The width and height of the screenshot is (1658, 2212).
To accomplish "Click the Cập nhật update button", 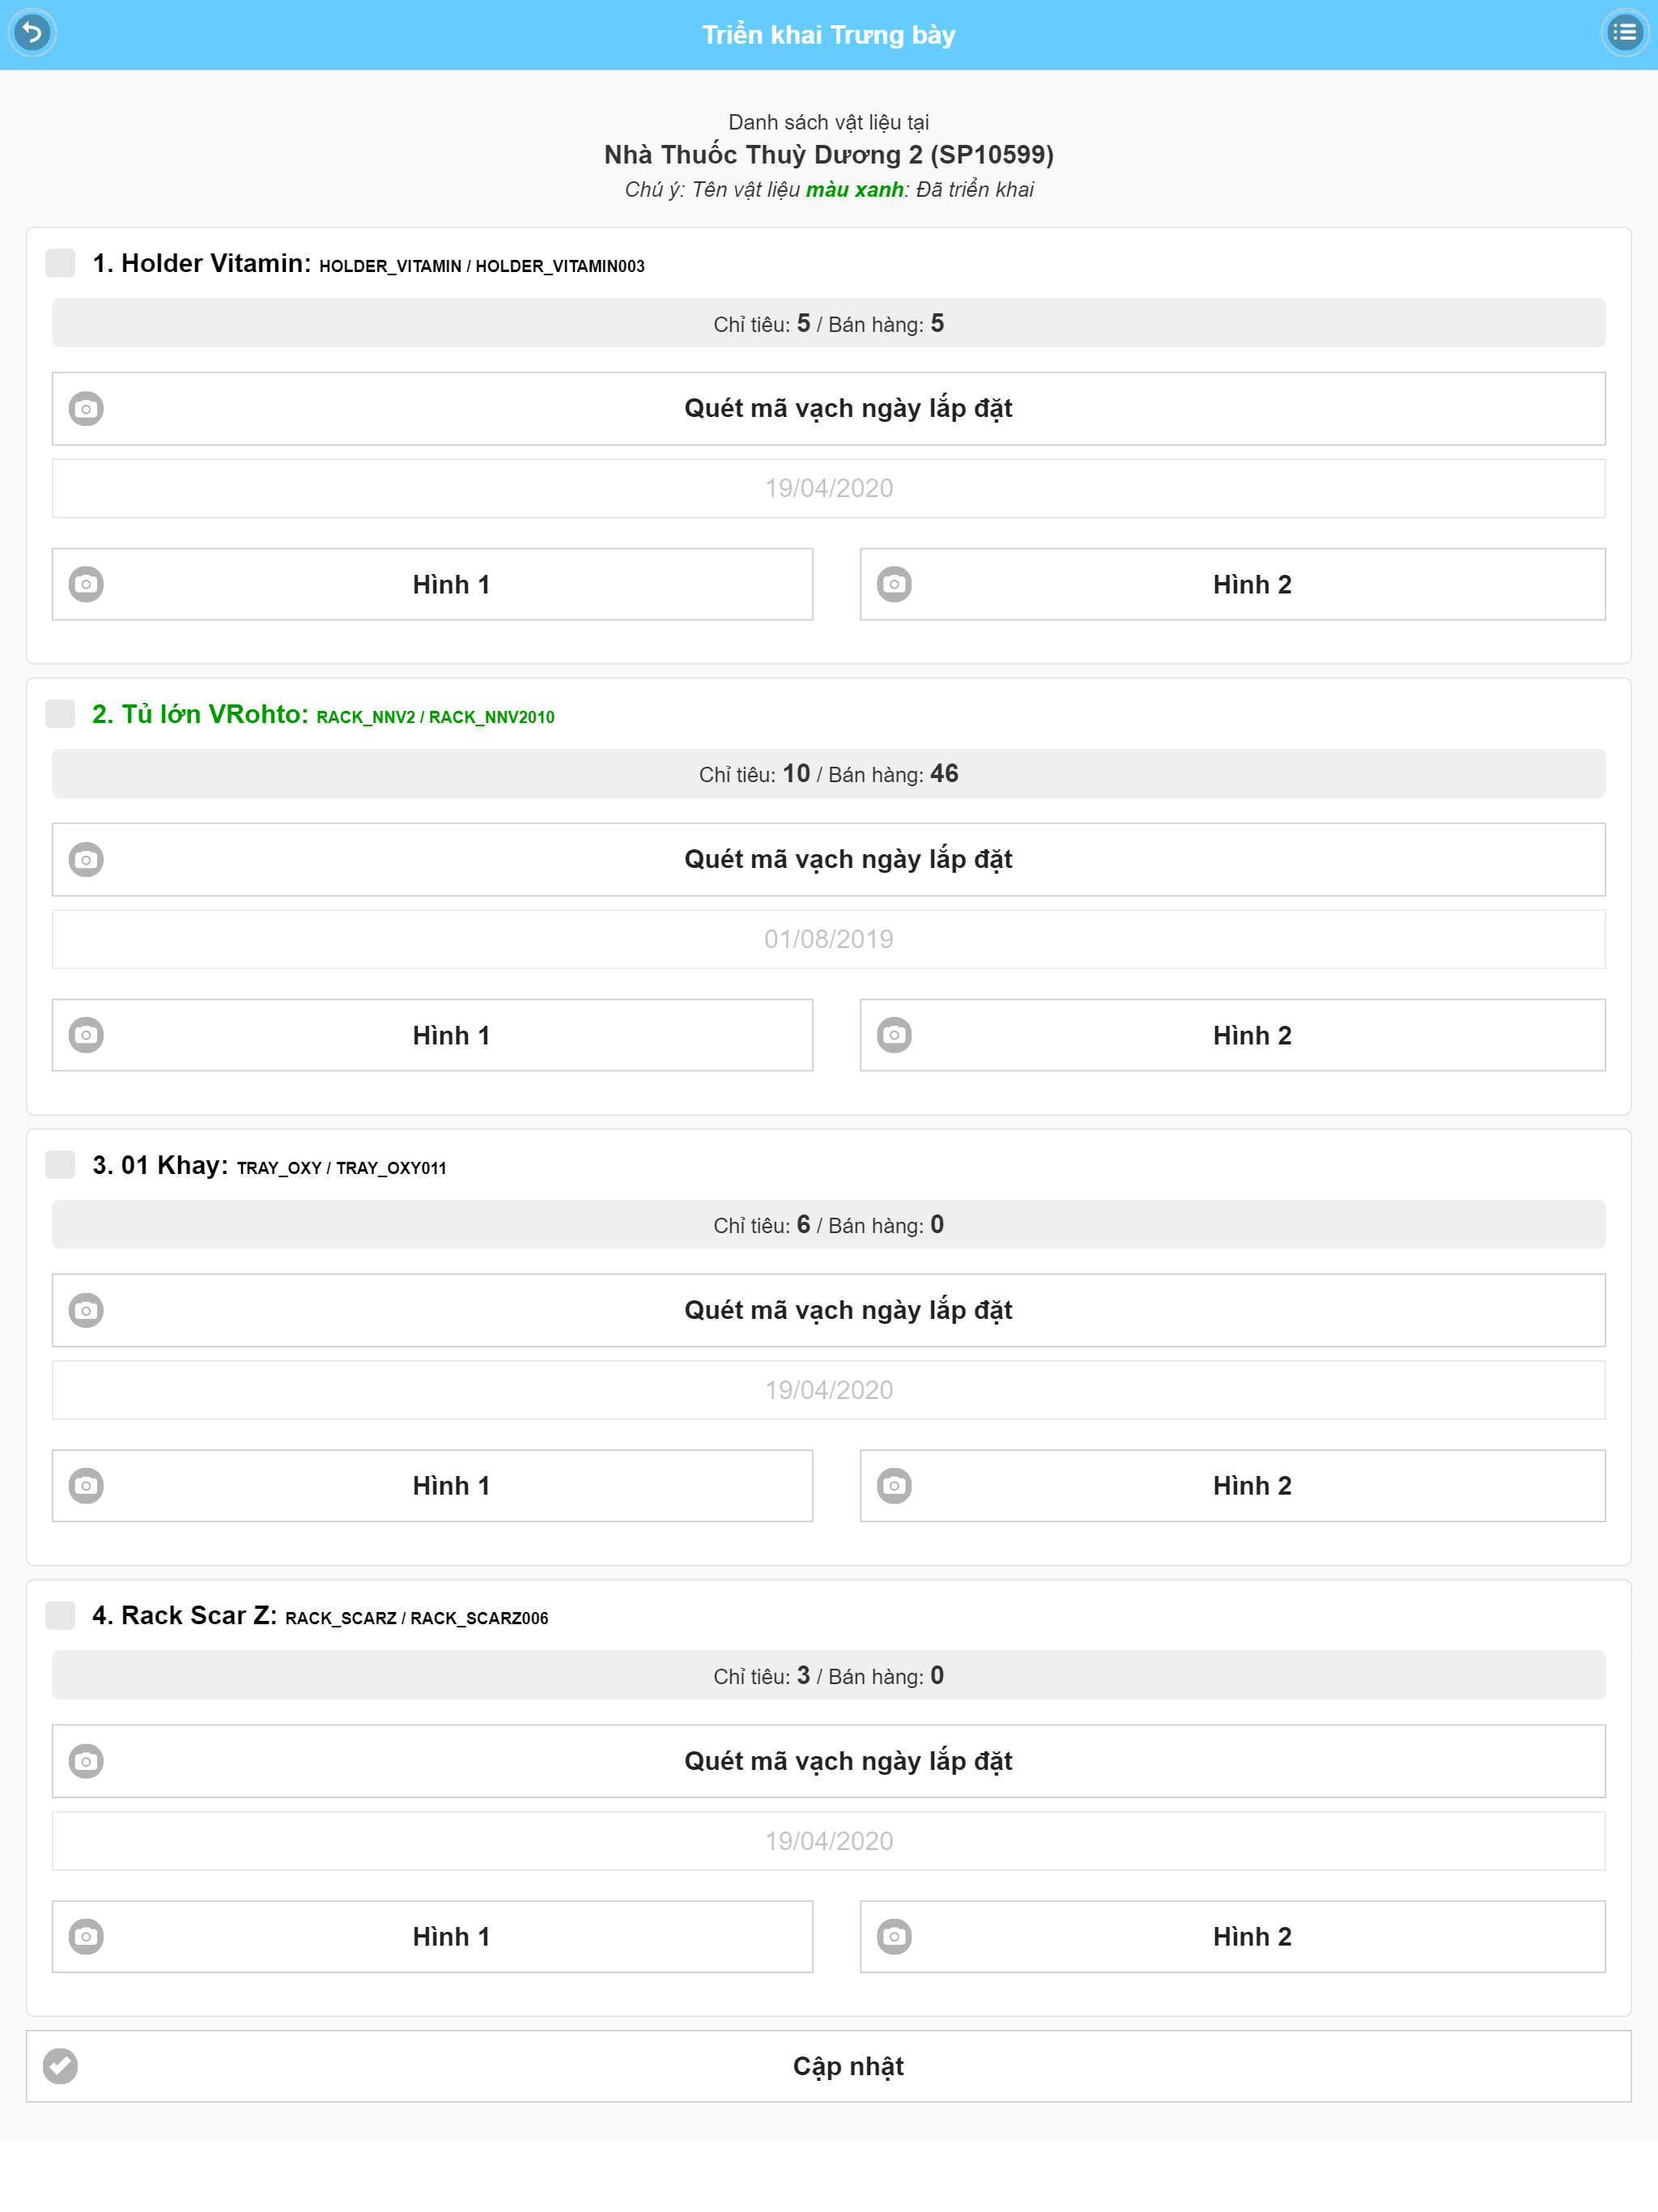I will coord(828,2066).
